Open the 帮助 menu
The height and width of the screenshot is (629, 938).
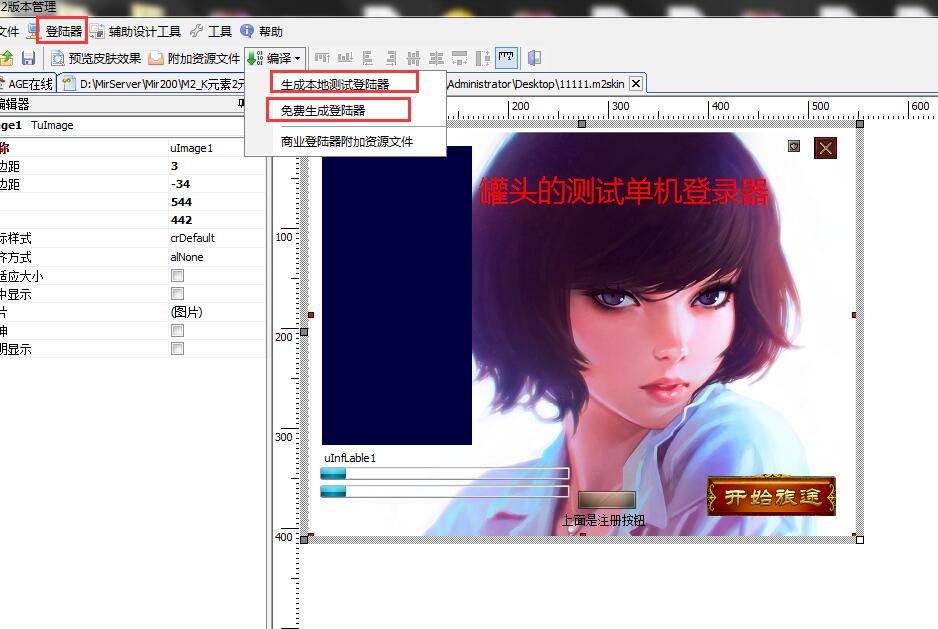point(270,31)
